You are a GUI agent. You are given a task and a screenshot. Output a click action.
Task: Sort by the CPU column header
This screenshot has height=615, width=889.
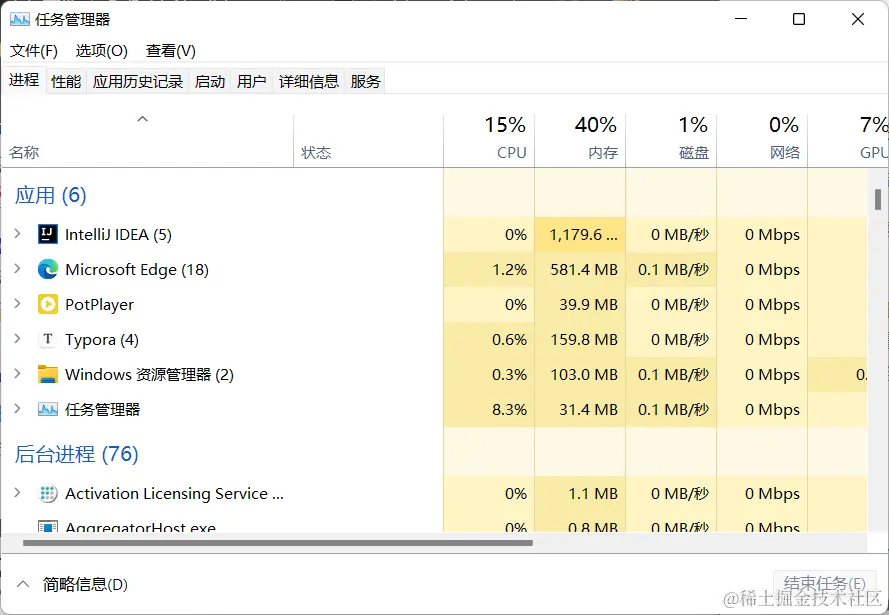tap(489, 140)
